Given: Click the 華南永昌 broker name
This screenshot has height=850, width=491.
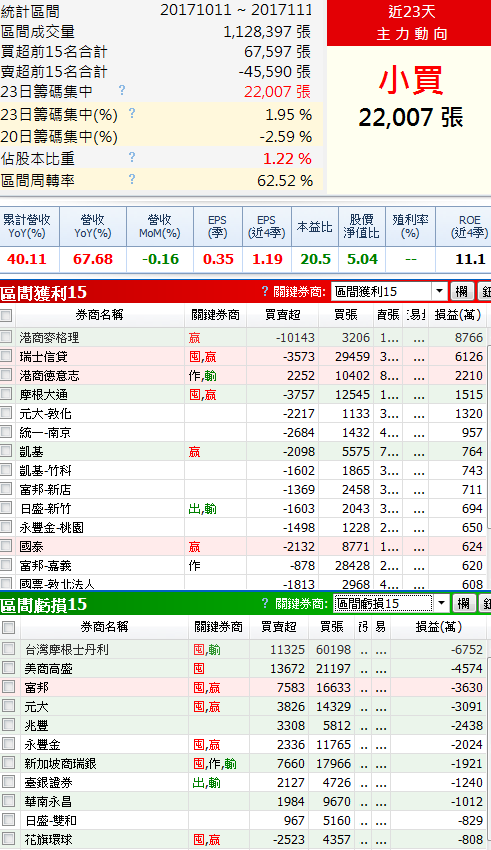Looking at the screenshot, I should pos(49,801).
